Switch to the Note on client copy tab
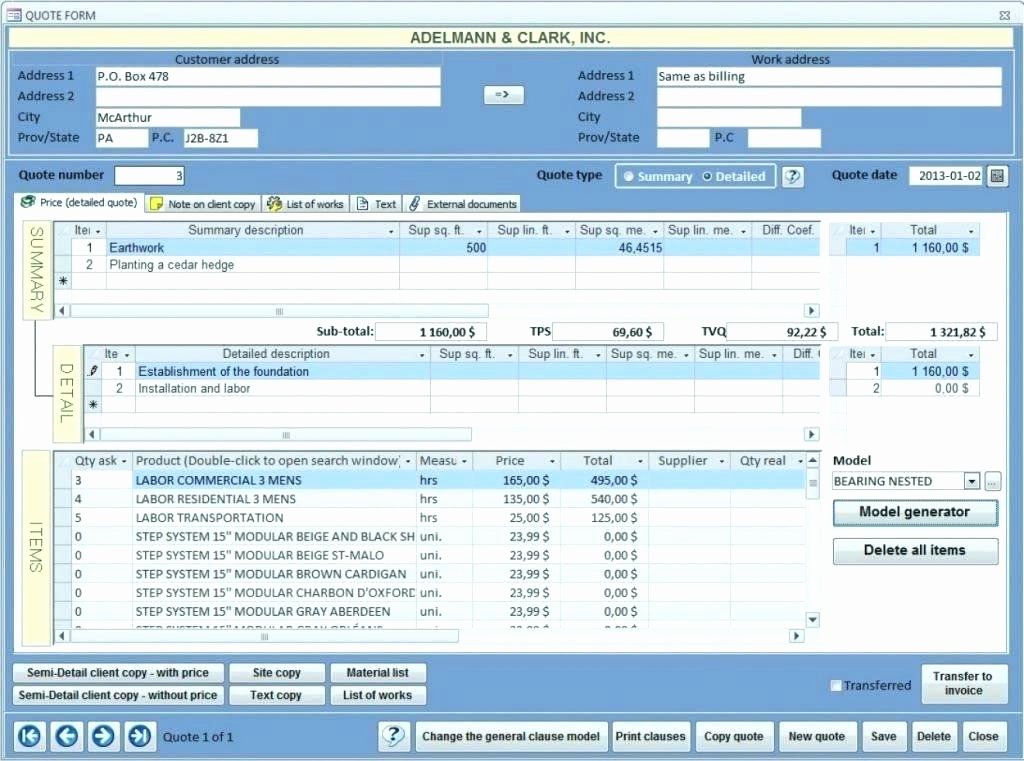1024x761 pixels. tap(202, 204)
